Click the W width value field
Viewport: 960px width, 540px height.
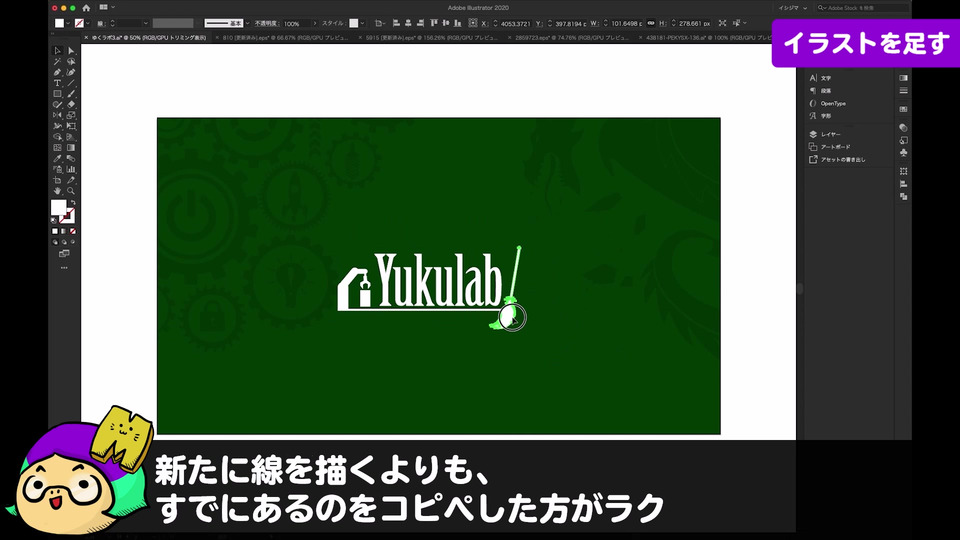click(x=626, y=23)
